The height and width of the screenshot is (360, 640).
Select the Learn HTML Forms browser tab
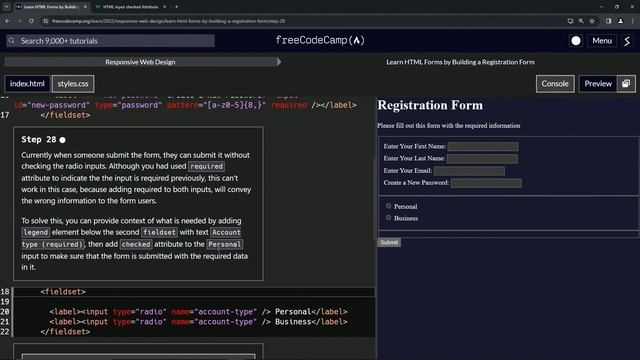click(x=51, y=7)
